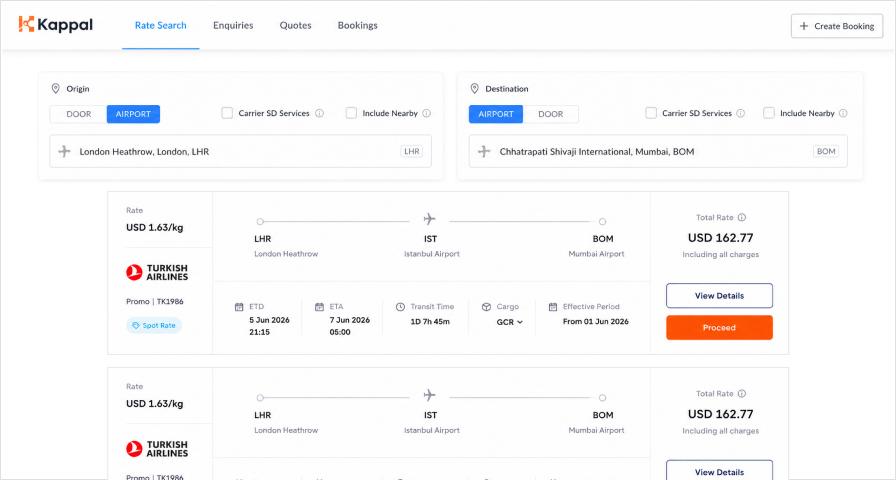Select DOOR for the destination
The image size is (896, 480).
point(550,114)
